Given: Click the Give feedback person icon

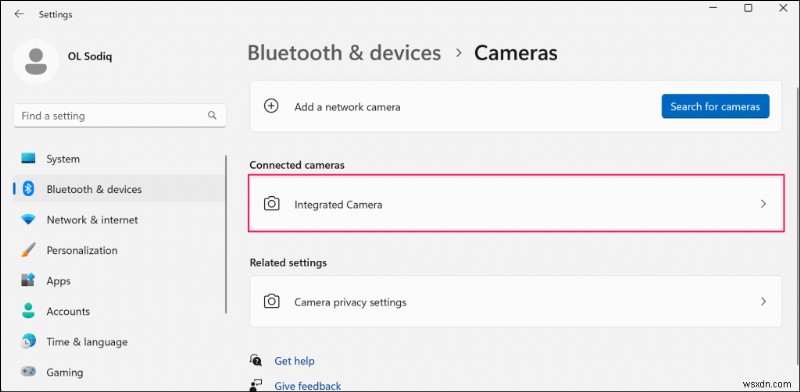Looking at the screenshot, I should [256, 385].
